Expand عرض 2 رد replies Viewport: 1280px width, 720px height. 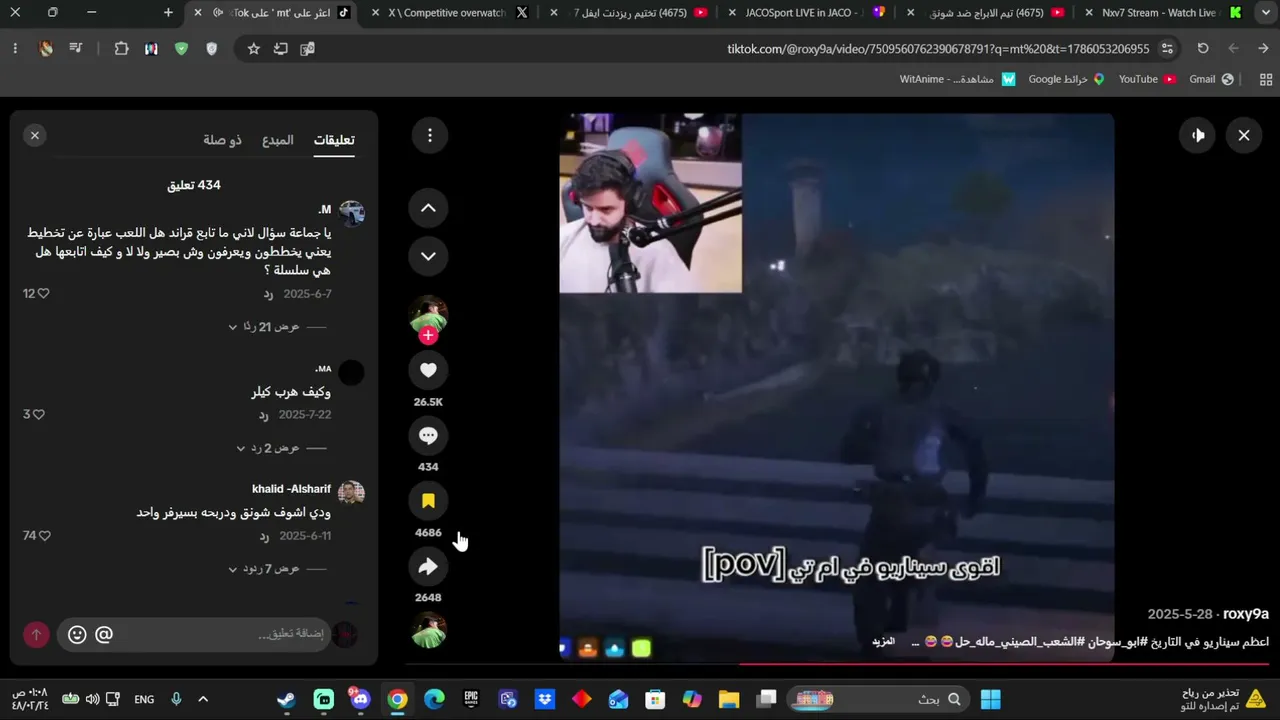pyautogui.click(x=268, y=448)
